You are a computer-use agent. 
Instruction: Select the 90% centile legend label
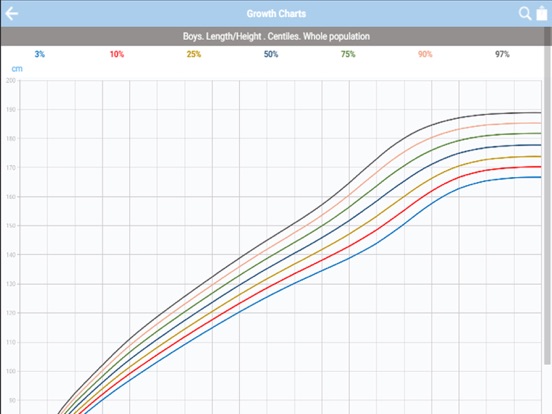tap(425, 54)
